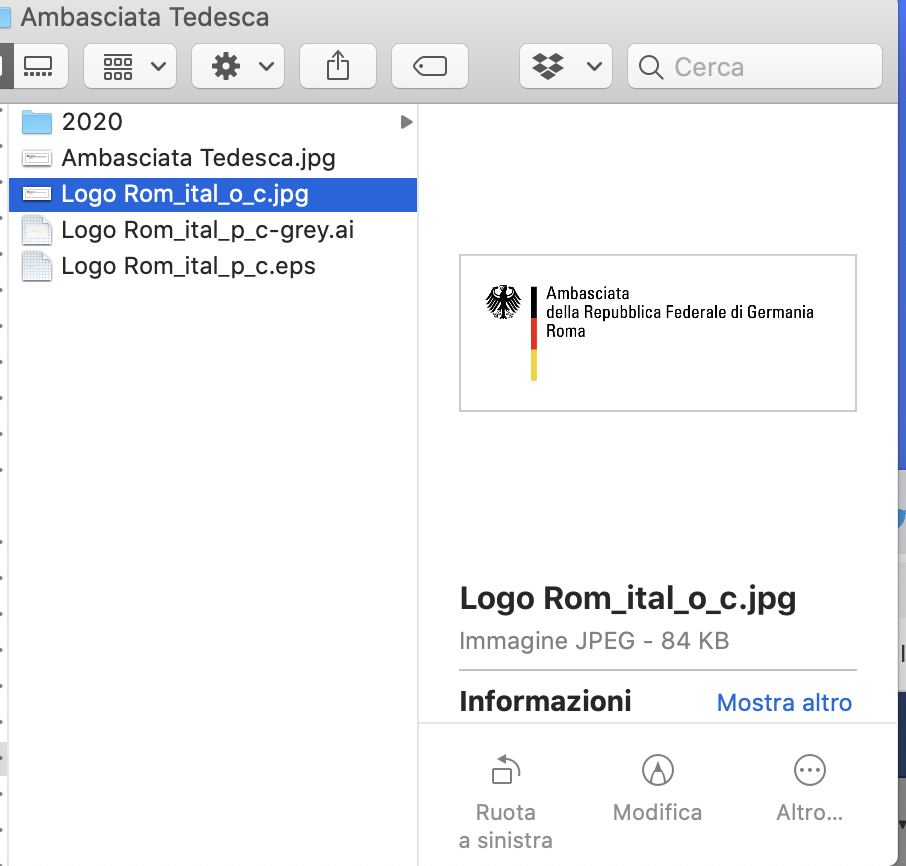906x866 pixels.
Task: Click the Immagine JPEG - 84 KB text
Action: 594,641
